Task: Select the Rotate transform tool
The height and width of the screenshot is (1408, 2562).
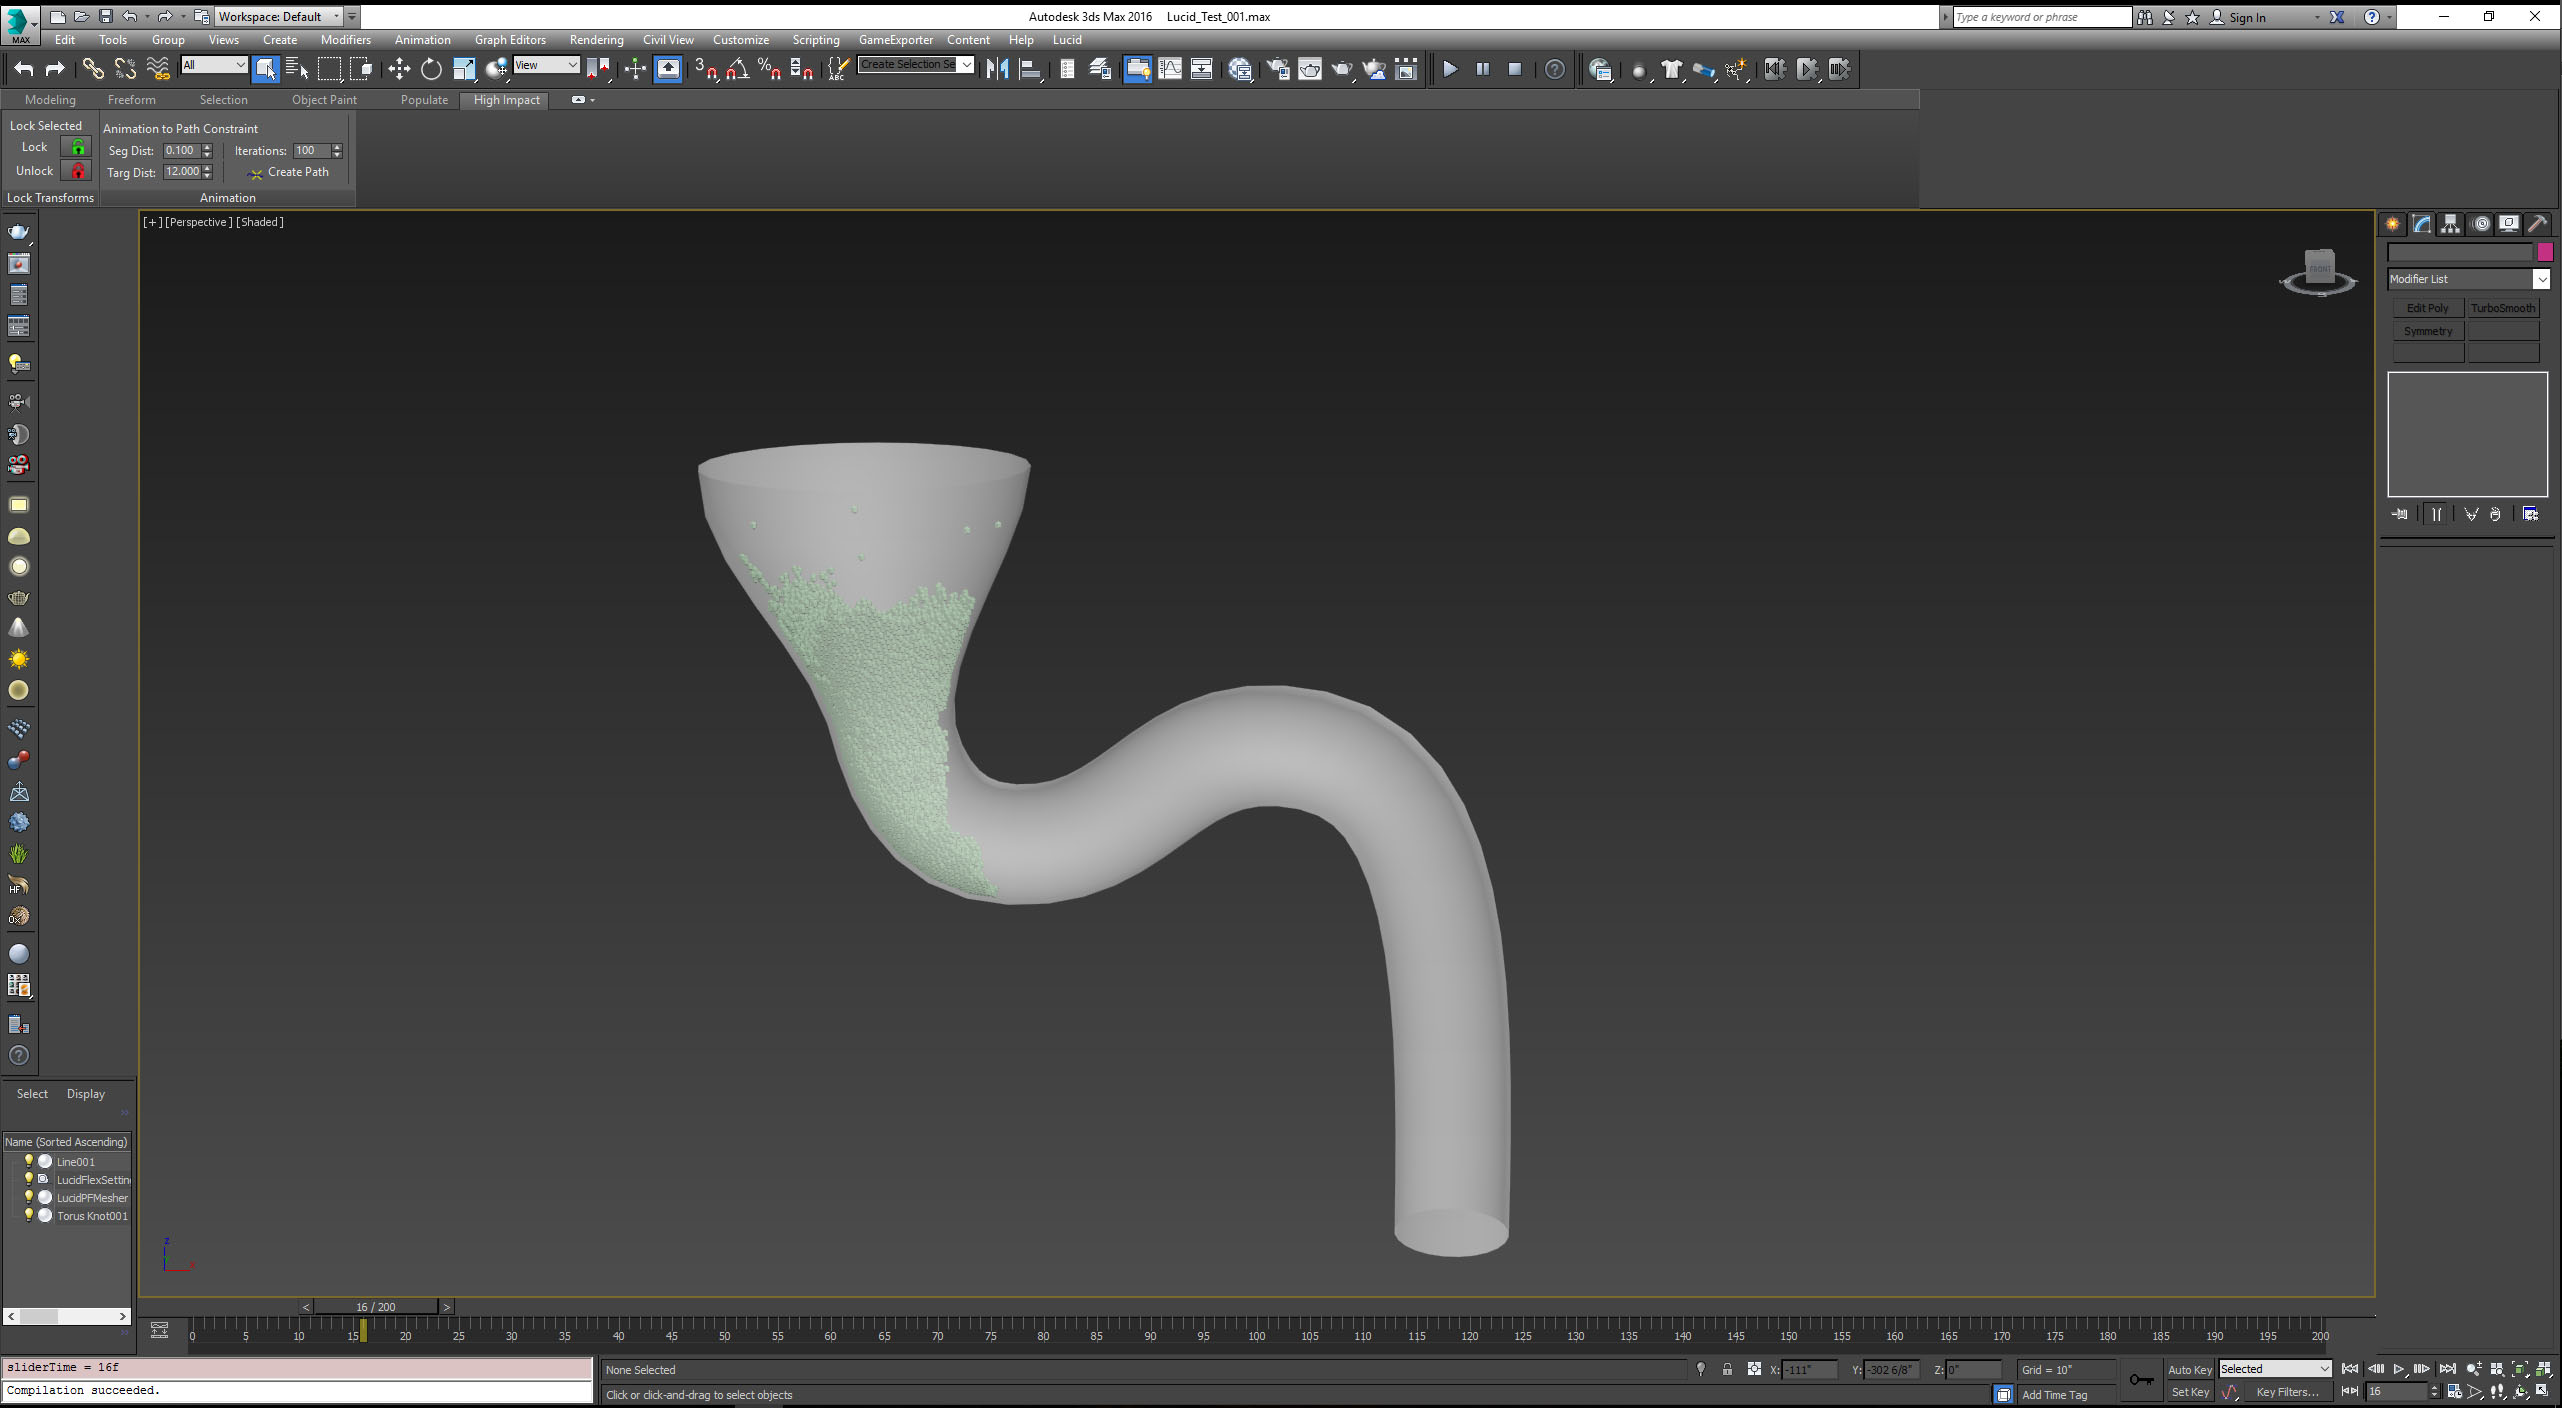Action: [431, 69]
